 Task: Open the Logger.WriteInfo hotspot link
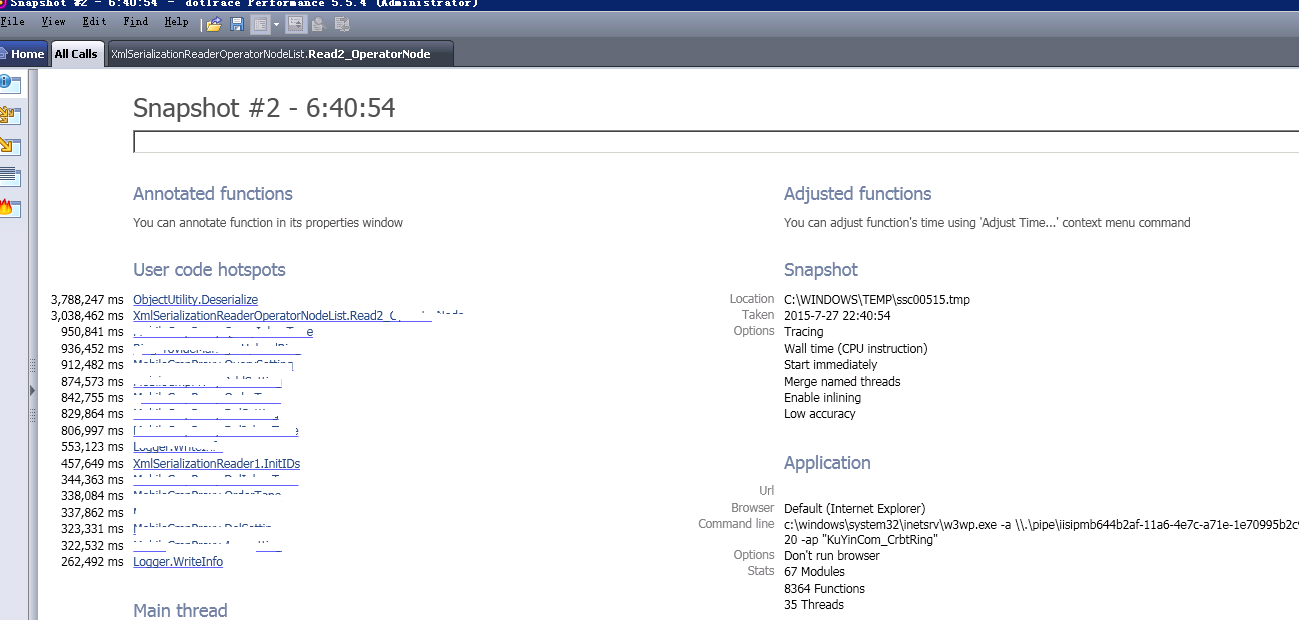click(178, 562)
